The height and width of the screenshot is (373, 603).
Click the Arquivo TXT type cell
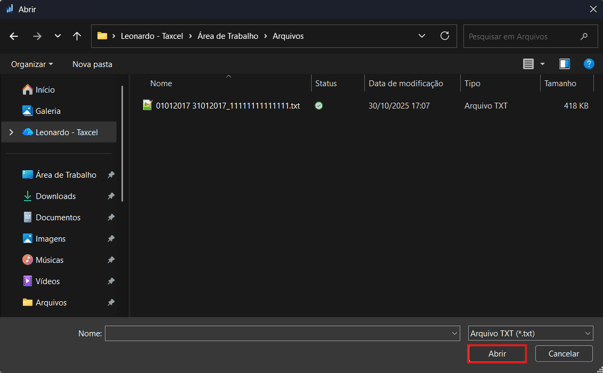pos(486,106)
